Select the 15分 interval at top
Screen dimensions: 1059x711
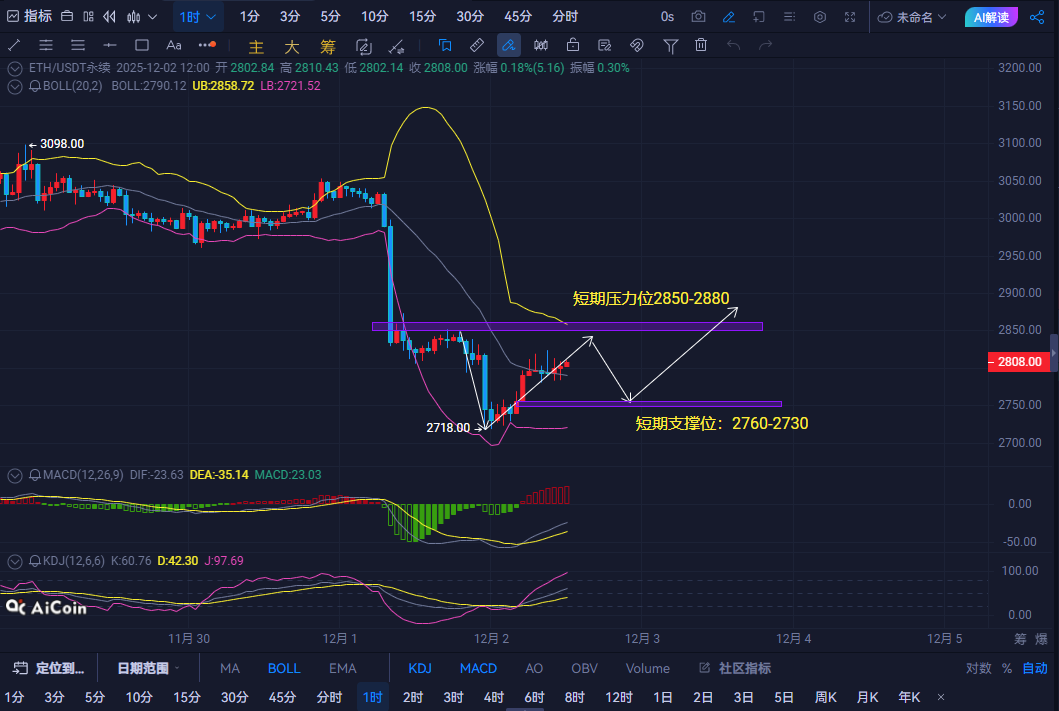pos(422,17)
